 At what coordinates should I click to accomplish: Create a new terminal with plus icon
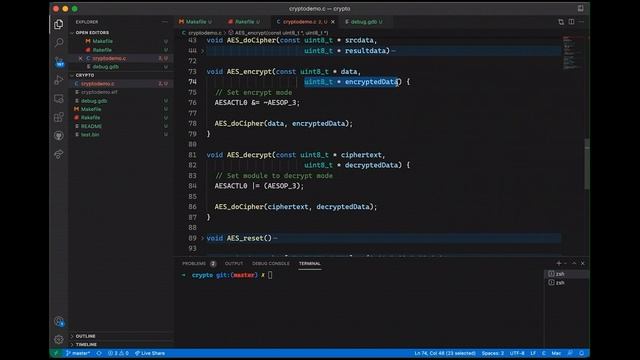pos(559,264)
